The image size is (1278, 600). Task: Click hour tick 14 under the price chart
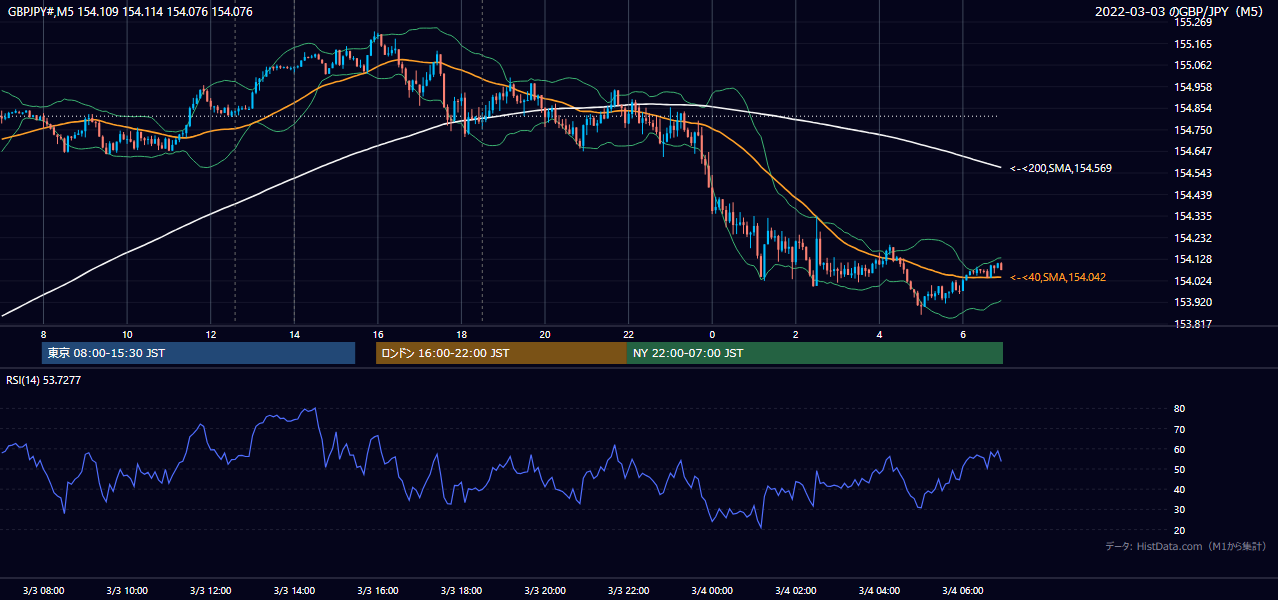point(294,333)
